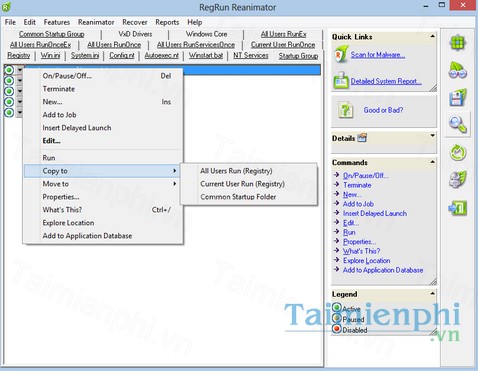Screen dimensions: 478x371
Task: Toggle the first green status indicator in list
Action: (9, 70)
